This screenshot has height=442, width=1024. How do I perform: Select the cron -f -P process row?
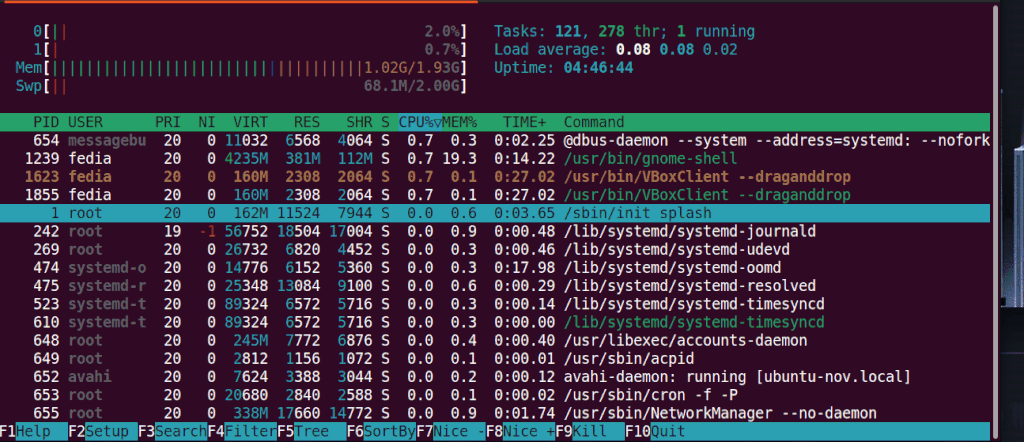click(495, 395)
